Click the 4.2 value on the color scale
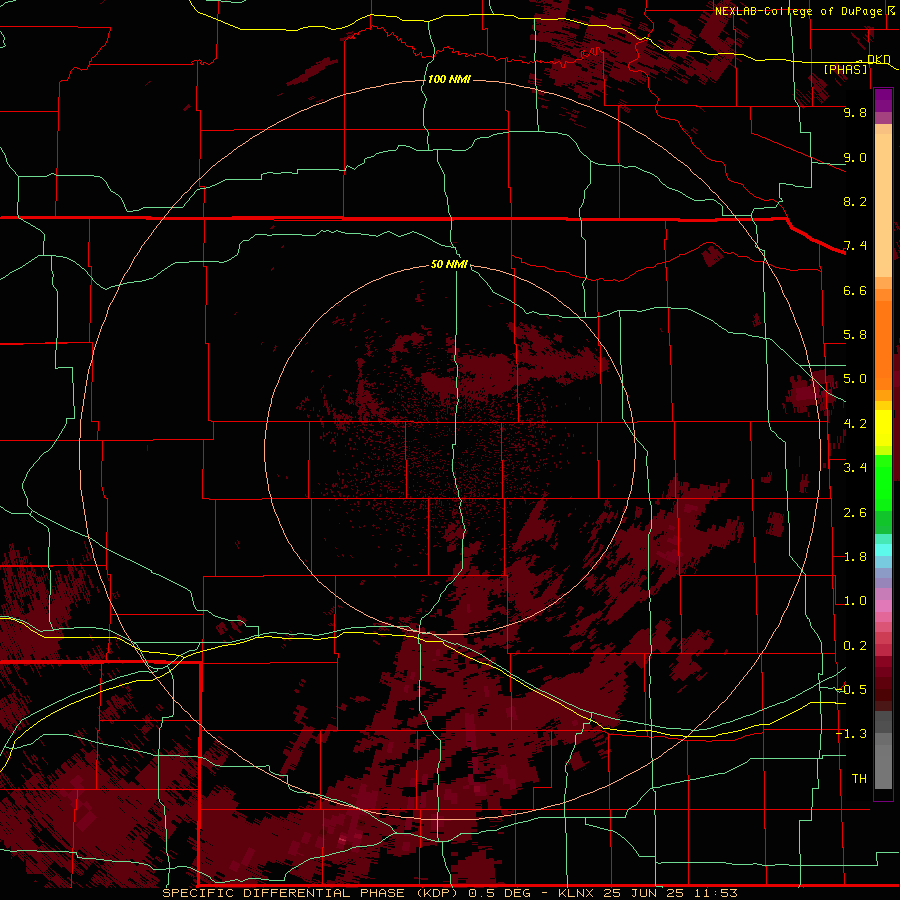This screenshot has width=900, height=900. click(x=855, y=424)
